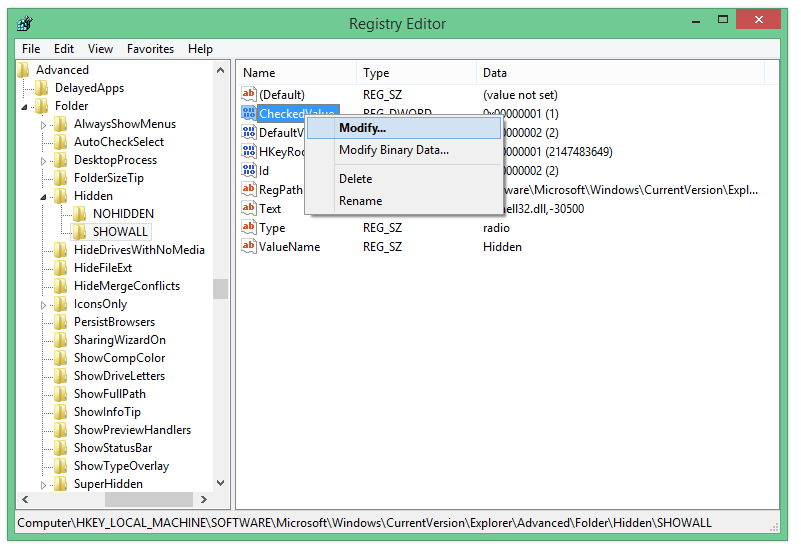This screenshot has width=801, height=555.
Task: Click tree horizontal scrollbar left arrow
Action: pos(25,499)
